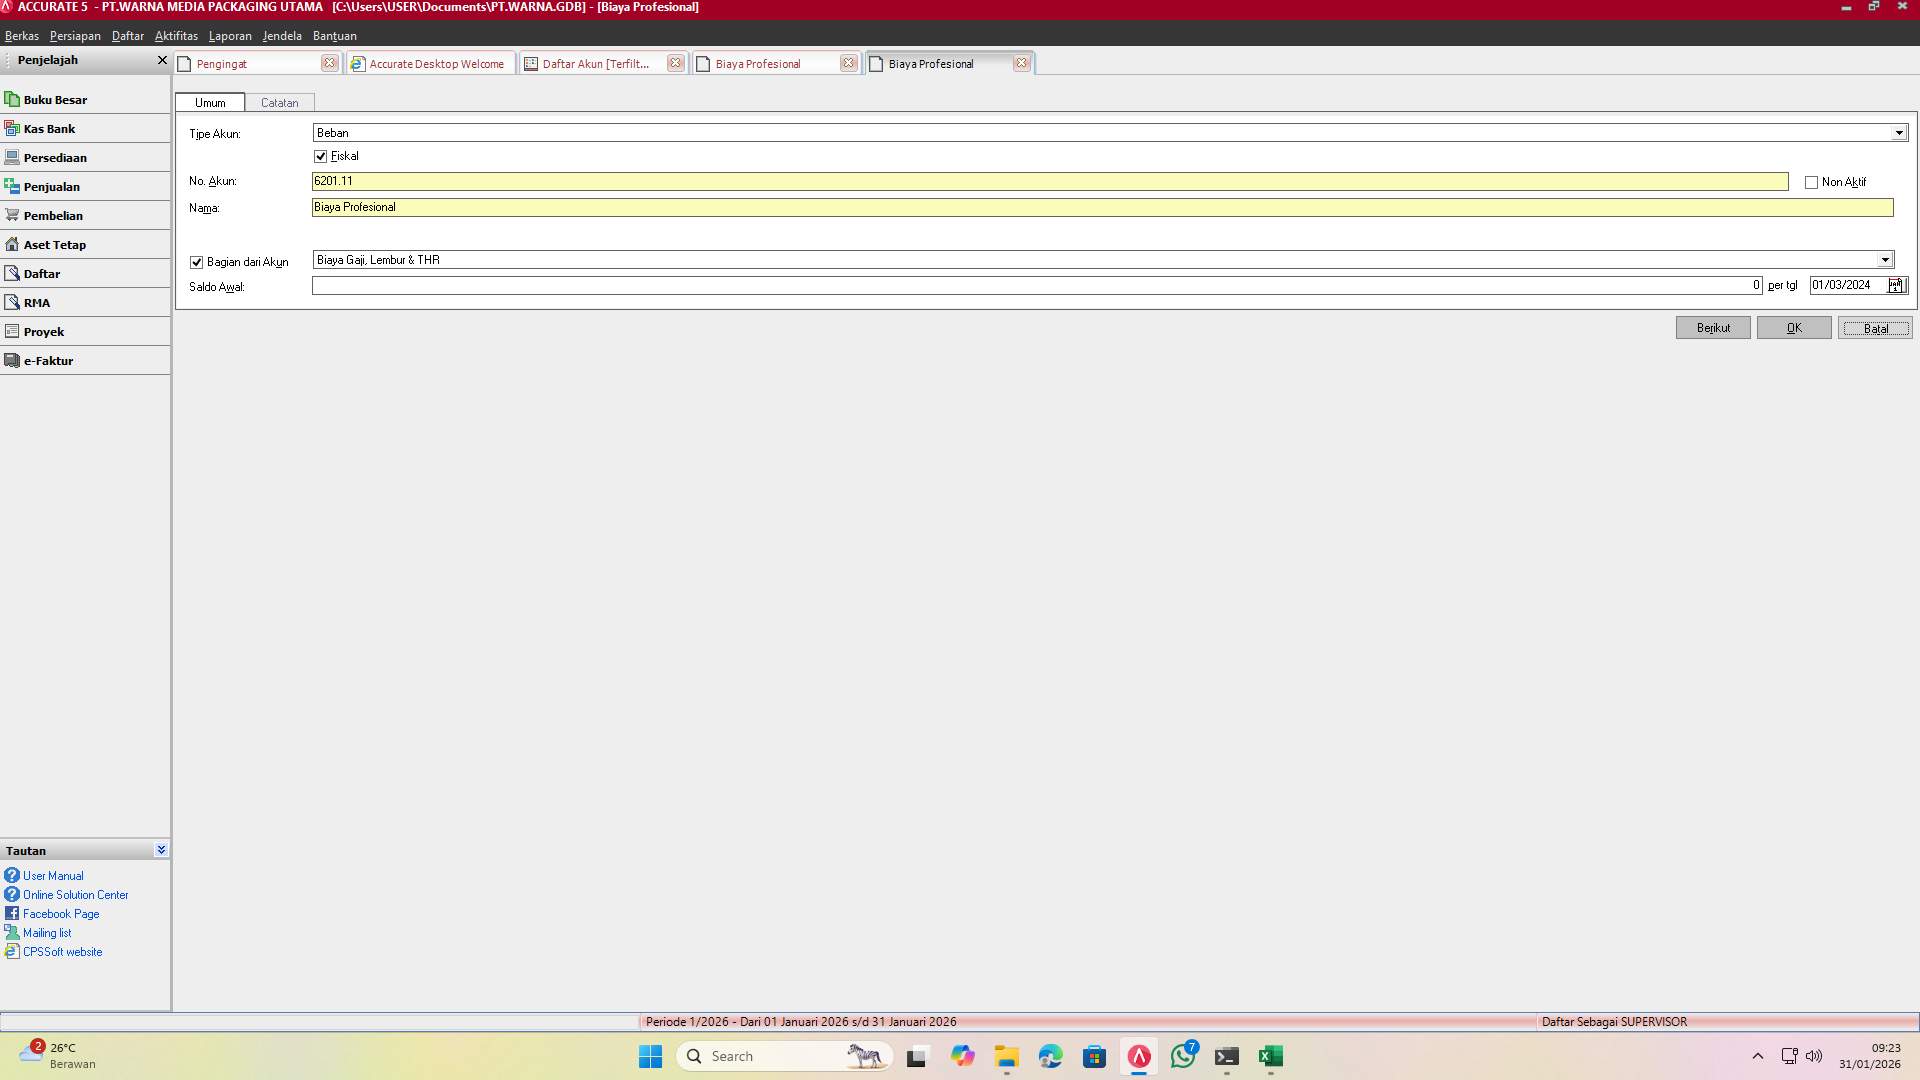Open the User Manual link
Viewport: 1920px width, 1080px height.
[52, 875]
